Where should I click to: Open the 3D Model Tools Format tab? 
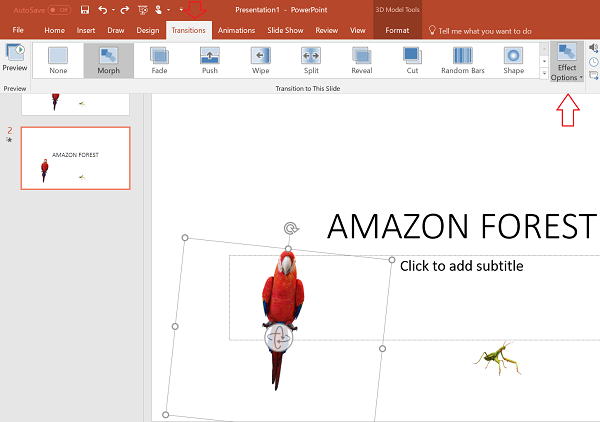click(x=397, y=31)
